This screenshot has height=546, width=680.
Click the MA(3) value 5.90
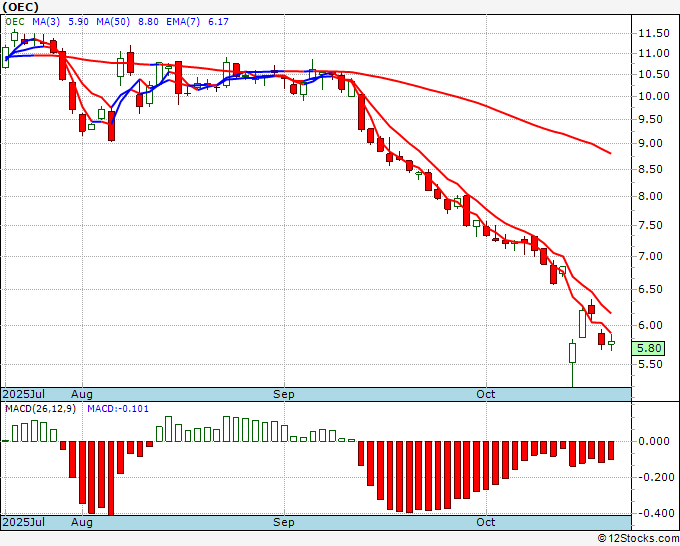(x=78, y=22)
